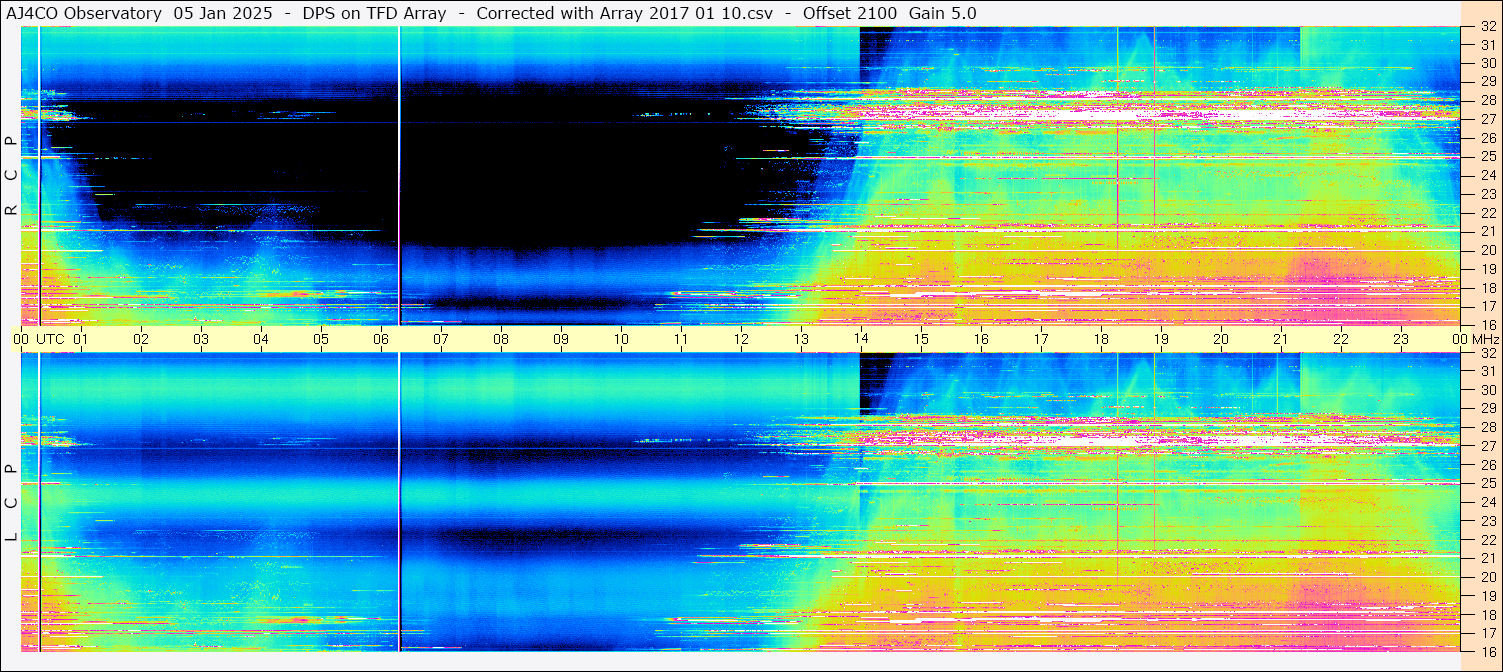Image resolution: width=1503 pixels, height=672 pixels.
Task: Select hour 04 on the UTC axis
Action: click(261, 339)
